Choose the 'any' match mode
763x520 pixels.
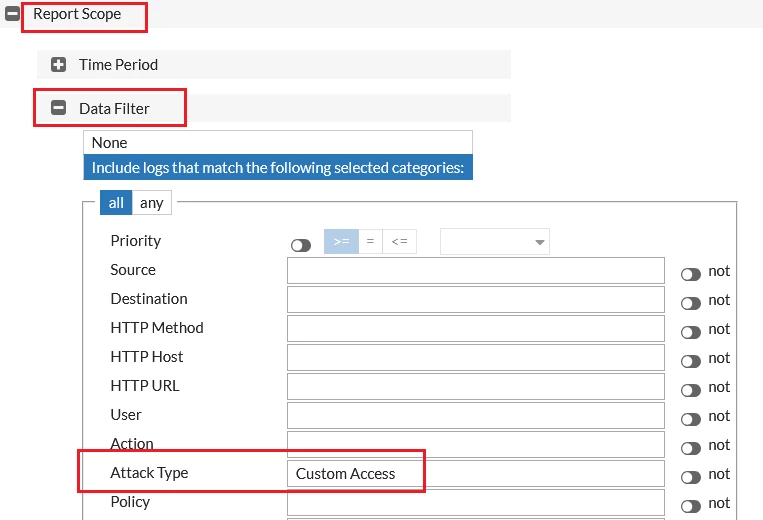coord(151,202)
